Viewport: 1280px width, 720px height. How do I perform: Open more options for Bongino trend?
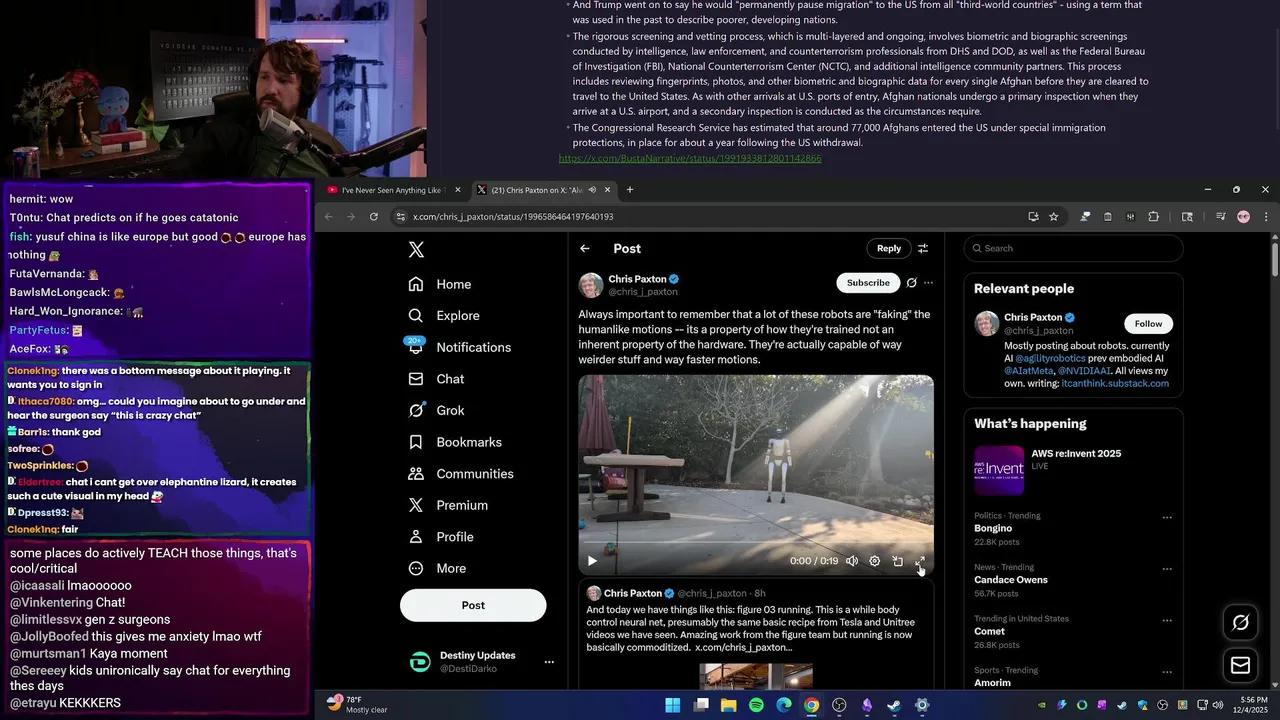coord(1166,518)
